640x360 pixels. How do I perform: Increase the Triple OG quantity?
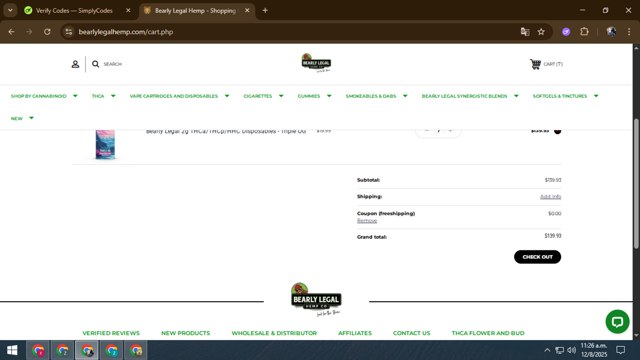450,131
